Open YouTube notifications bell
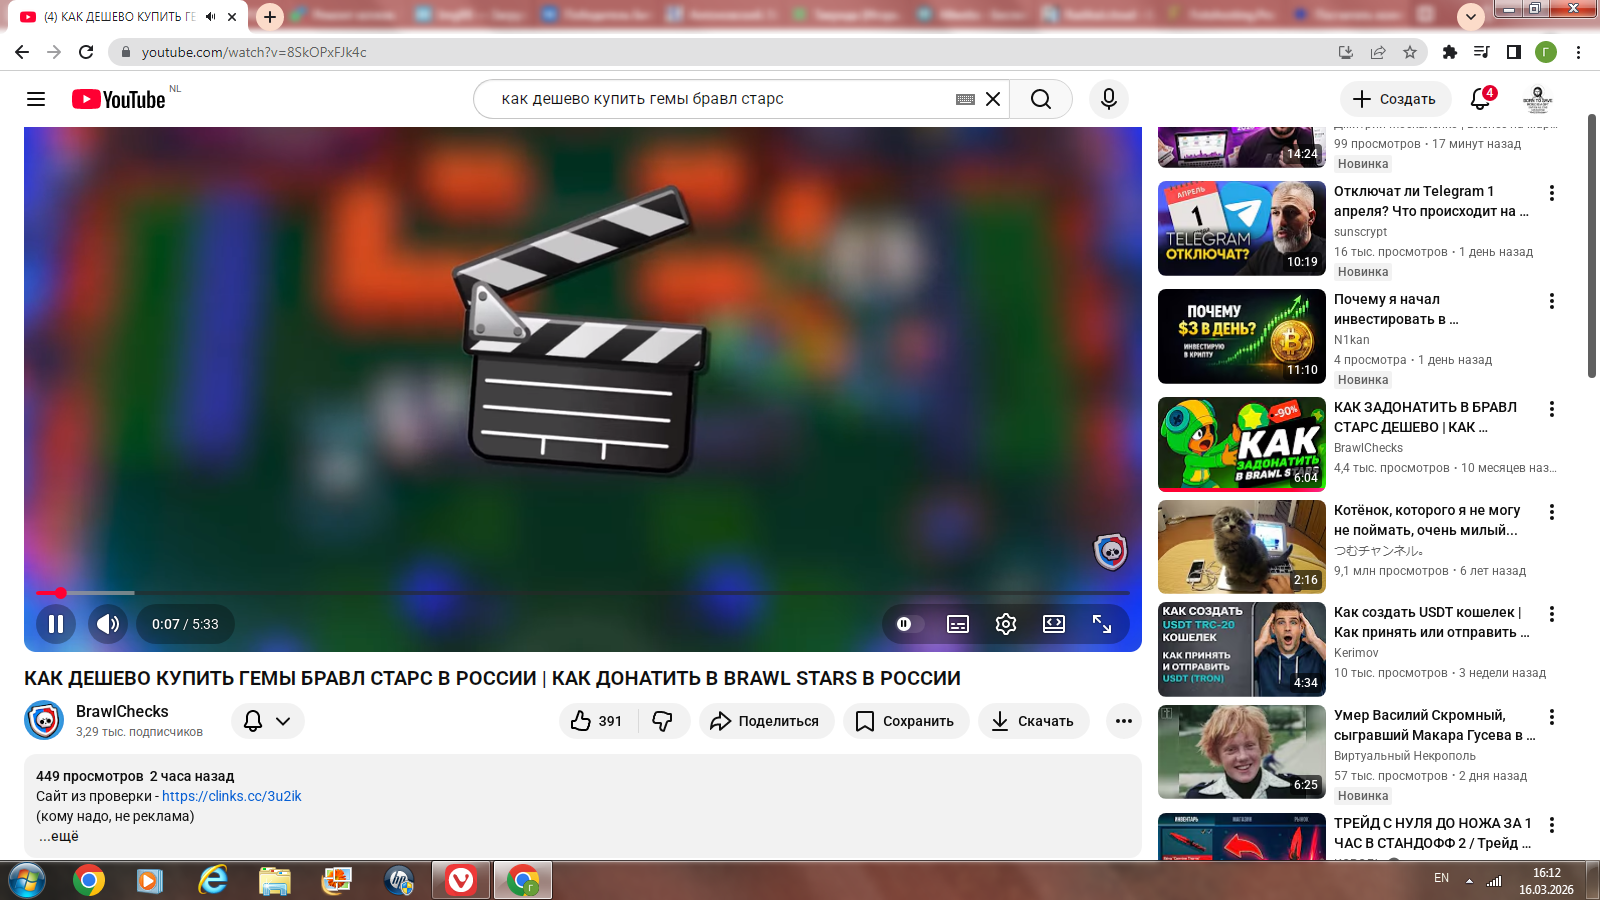1600x900 pixels. coord(1481,99)
